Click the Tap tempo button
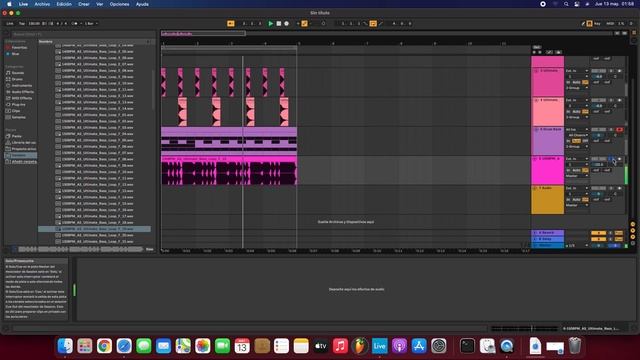 tap(22, 24)
